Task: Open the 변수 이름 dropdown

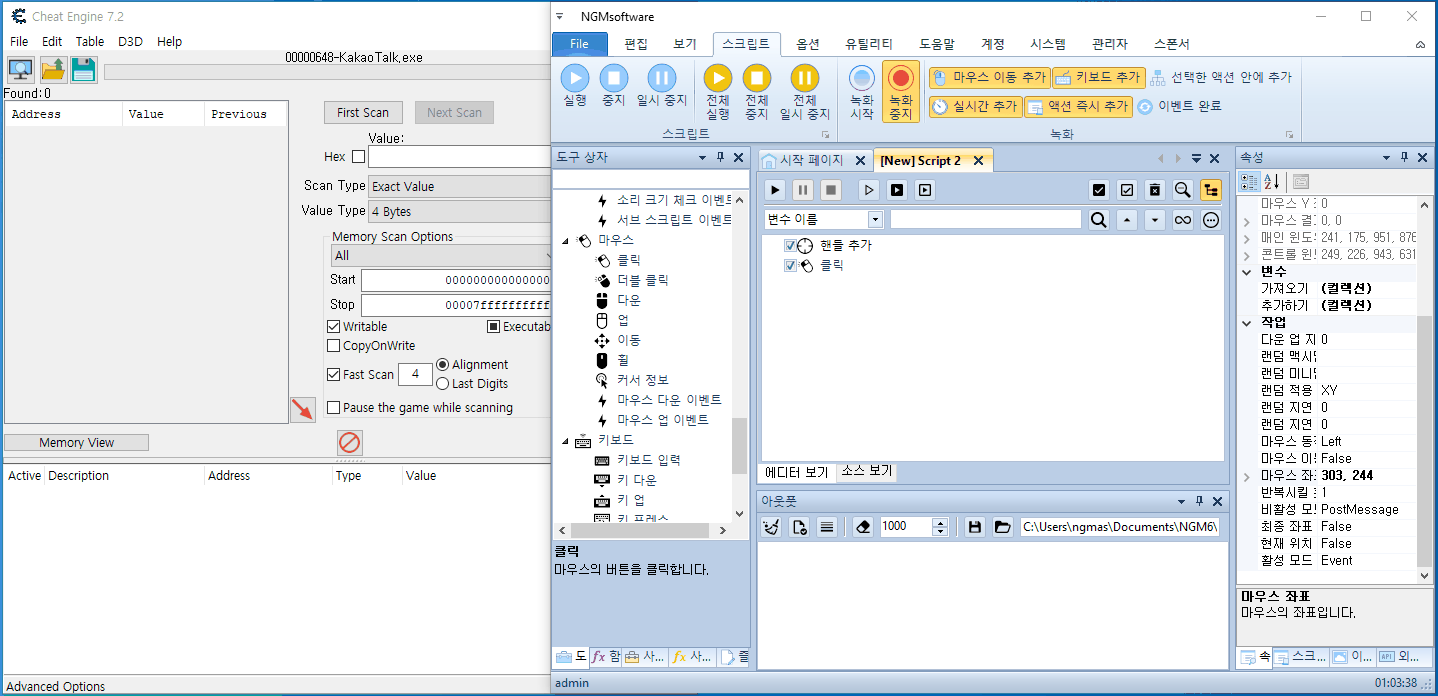Action: 876,220
